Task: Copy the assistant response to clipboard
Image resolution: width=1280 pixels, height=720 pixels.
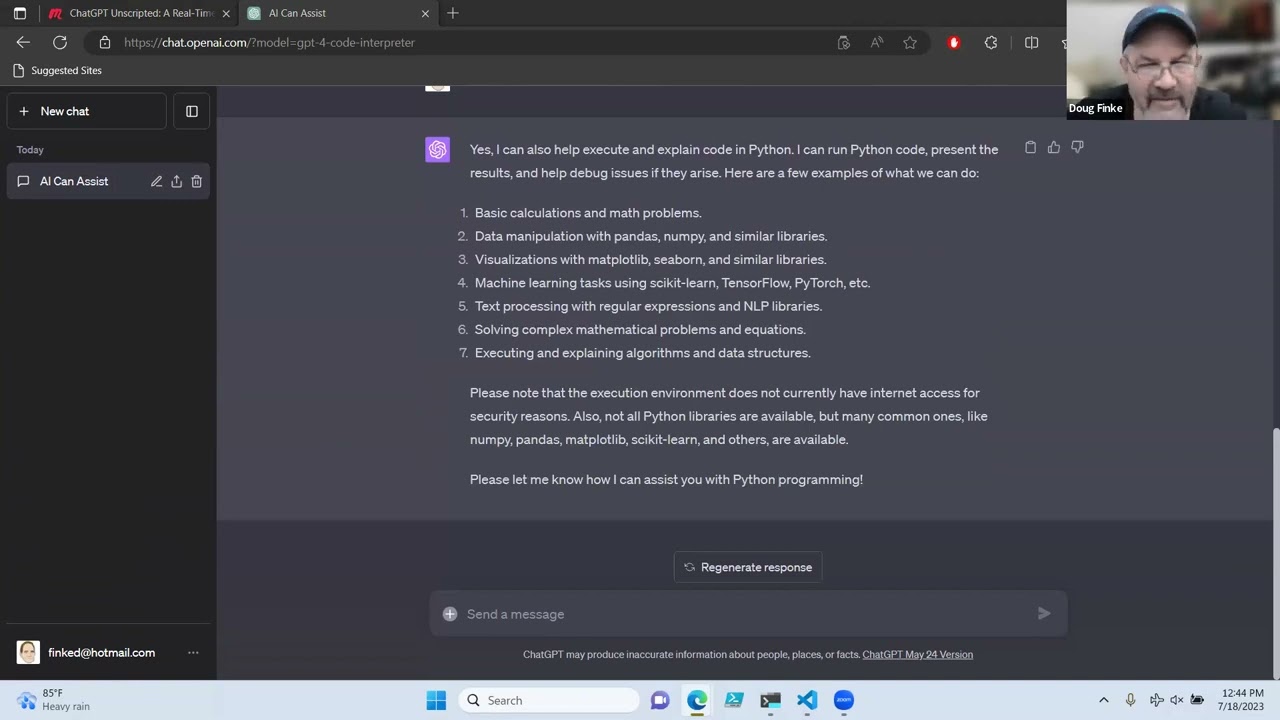Action: (x=1031, y=148)
